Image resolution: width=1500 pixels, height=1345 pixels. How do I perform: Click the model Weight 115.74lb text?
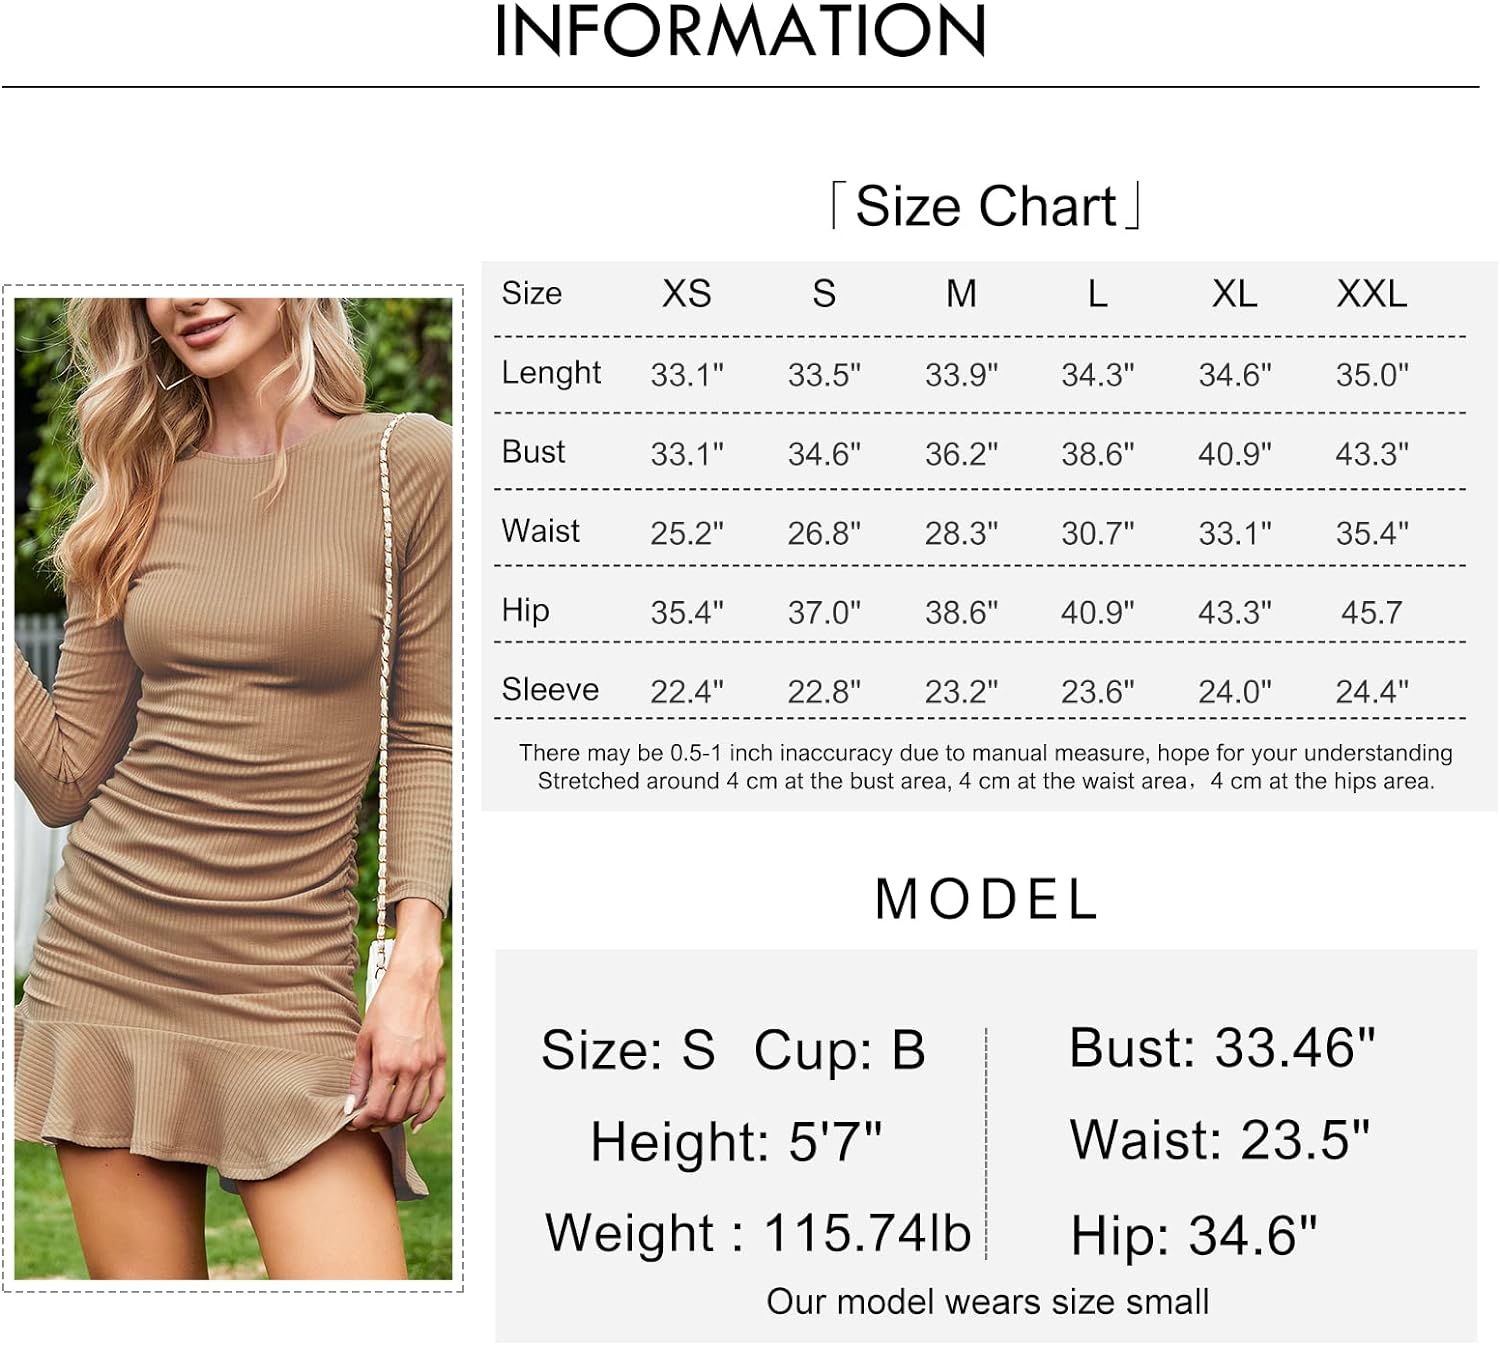(758, 1232)
